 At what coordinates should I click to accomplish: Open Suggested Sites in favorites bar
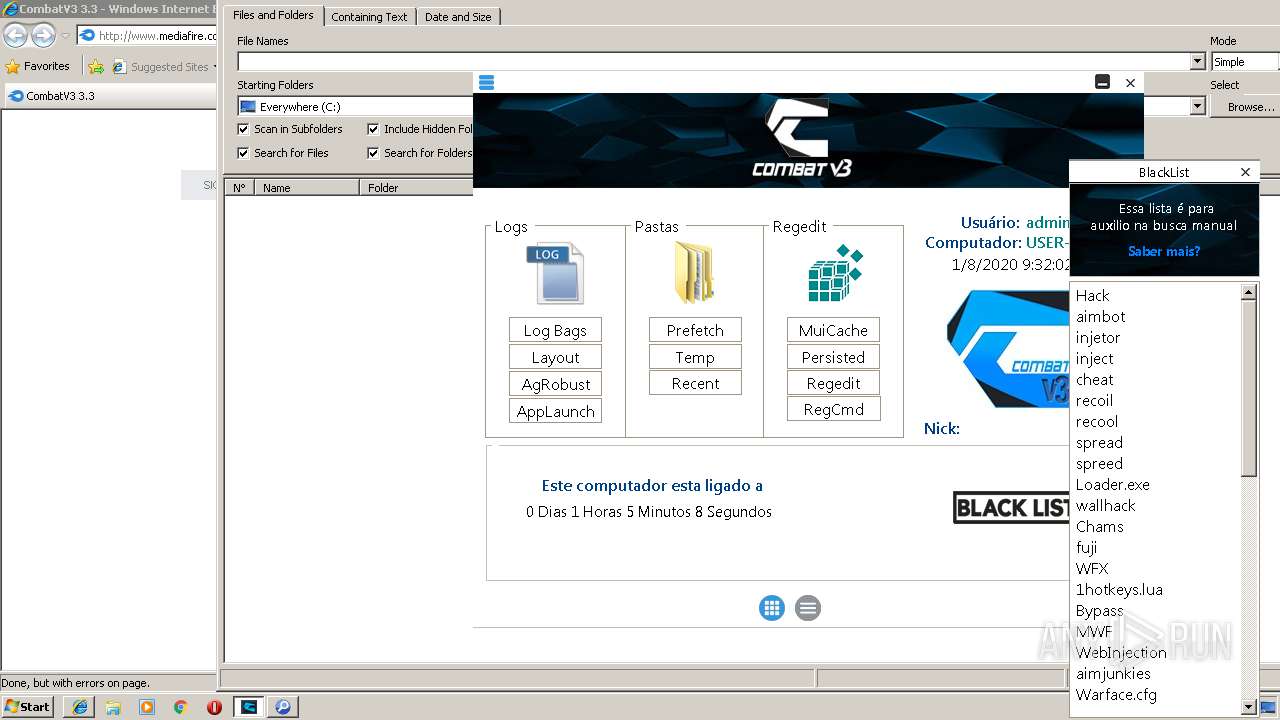click(x=164, y=67)
